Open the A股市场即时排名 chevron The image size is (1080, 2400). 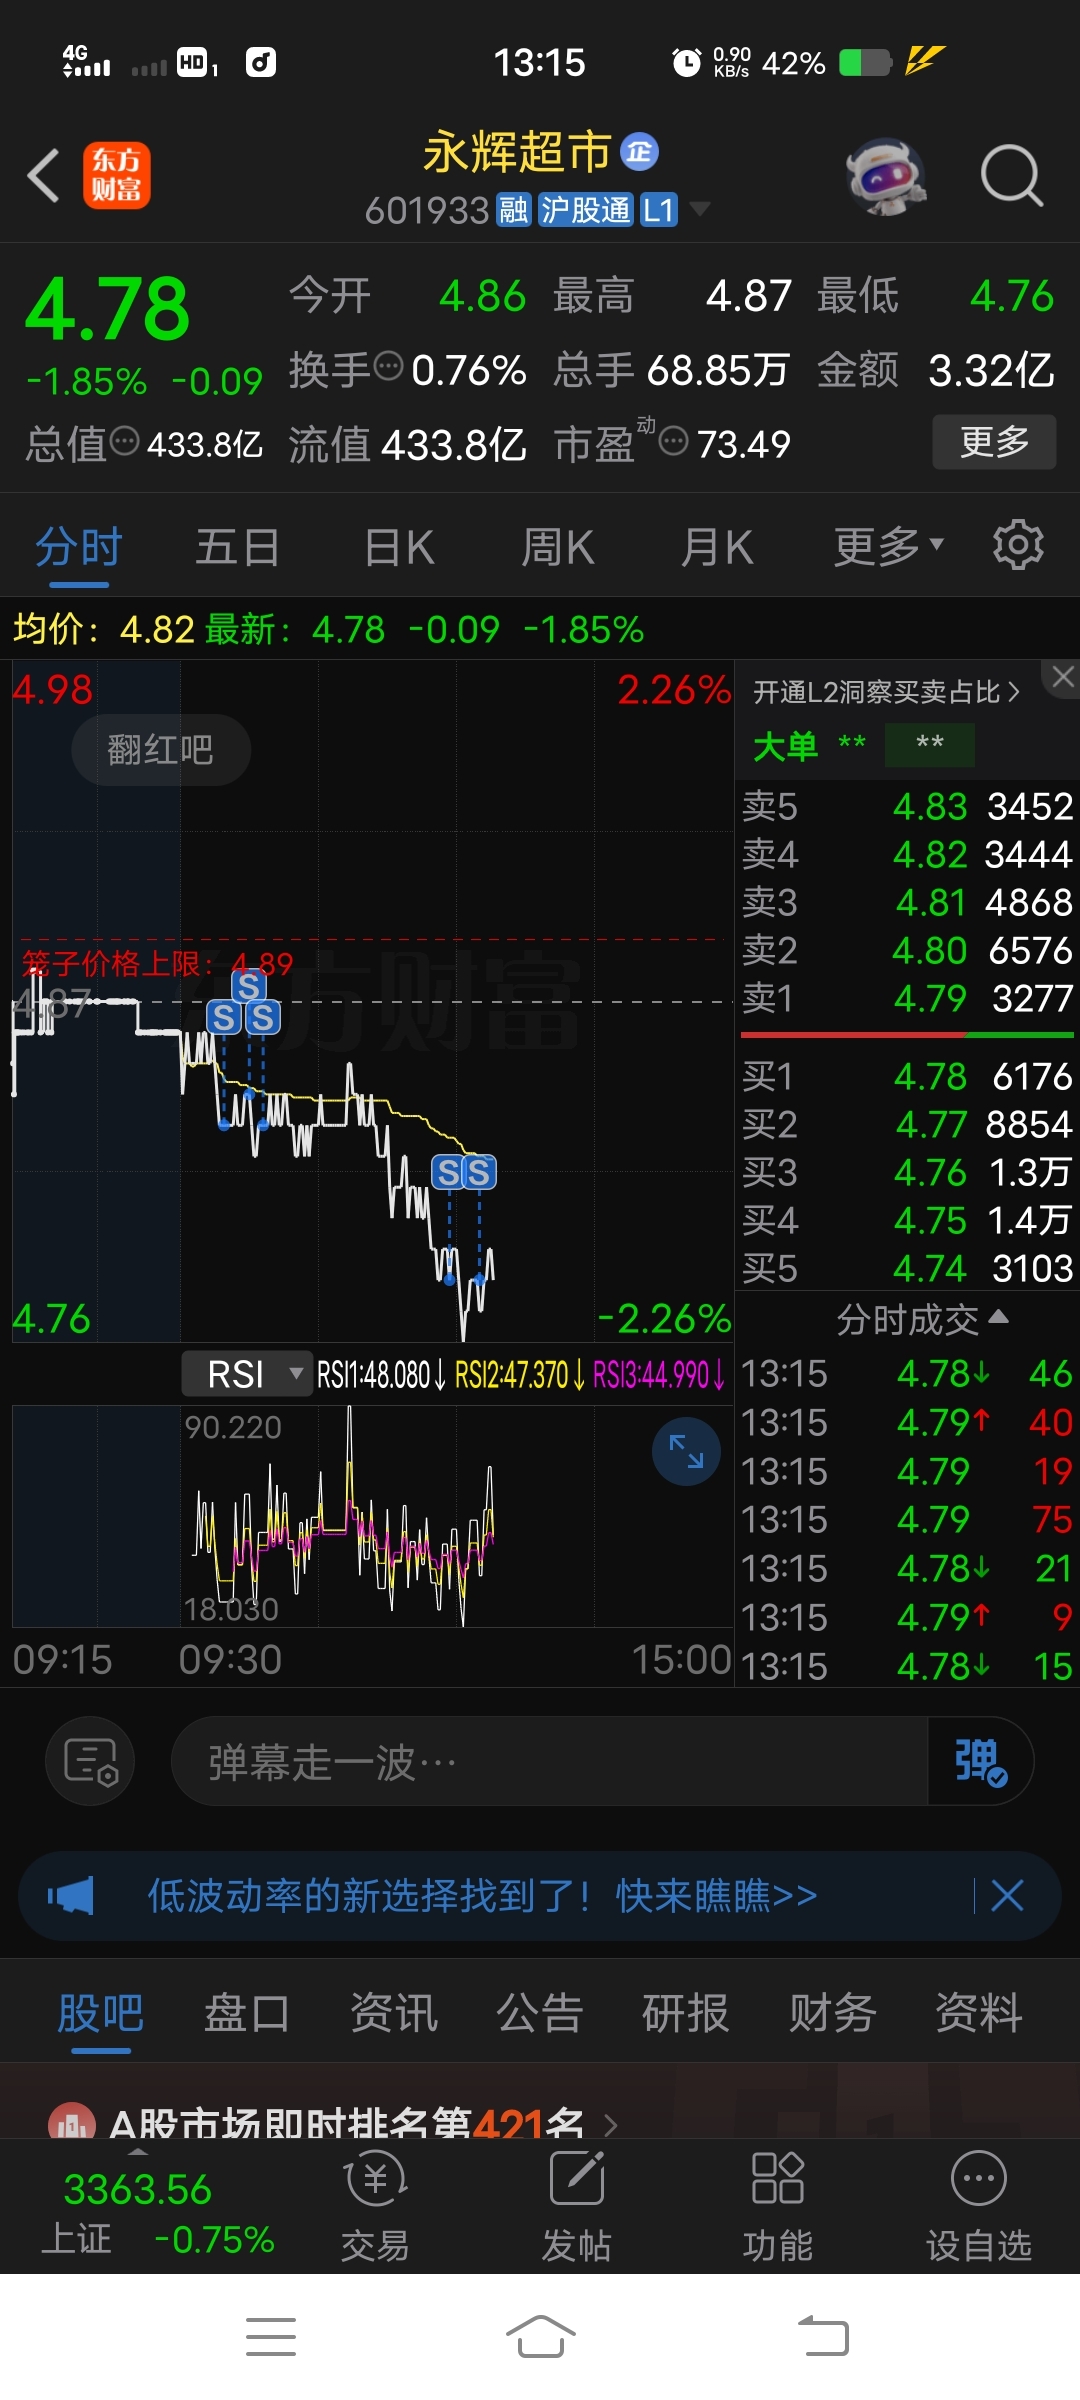pos(611,2124)
